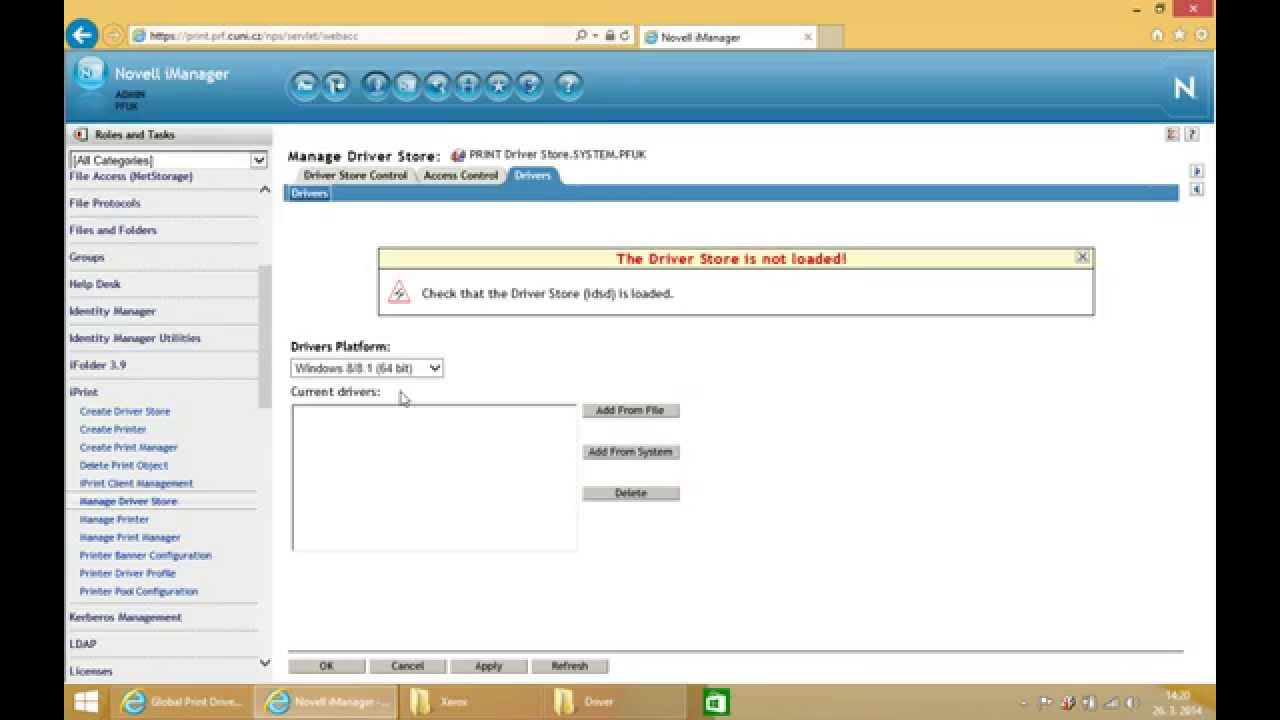Switch to Driver Store Control tab

coord(355,176)
